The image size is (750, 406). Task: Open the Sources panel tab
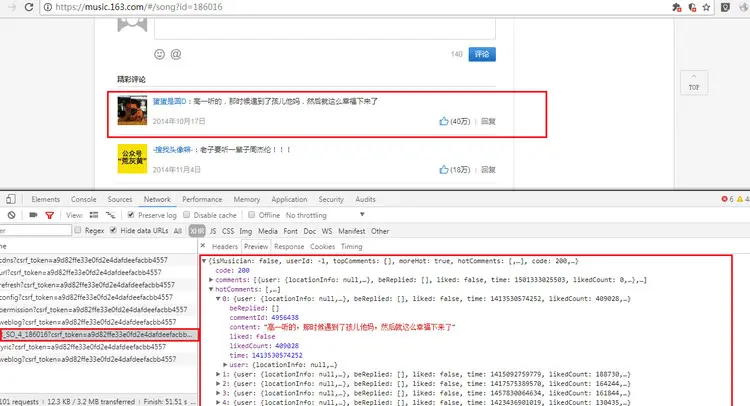pyautogui.click(x=120, y=199)
